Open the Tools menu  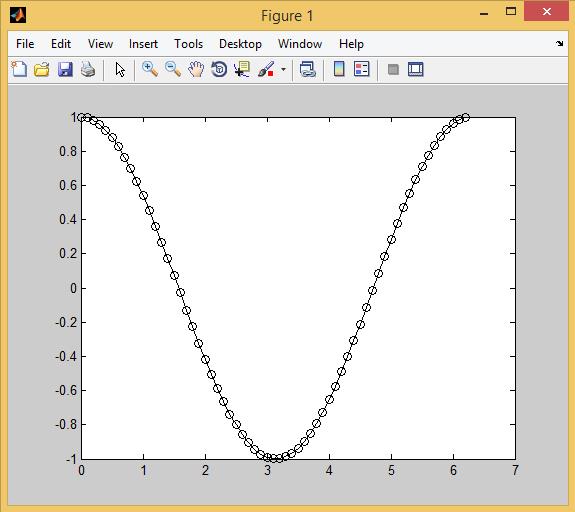[x=188, y=44]
